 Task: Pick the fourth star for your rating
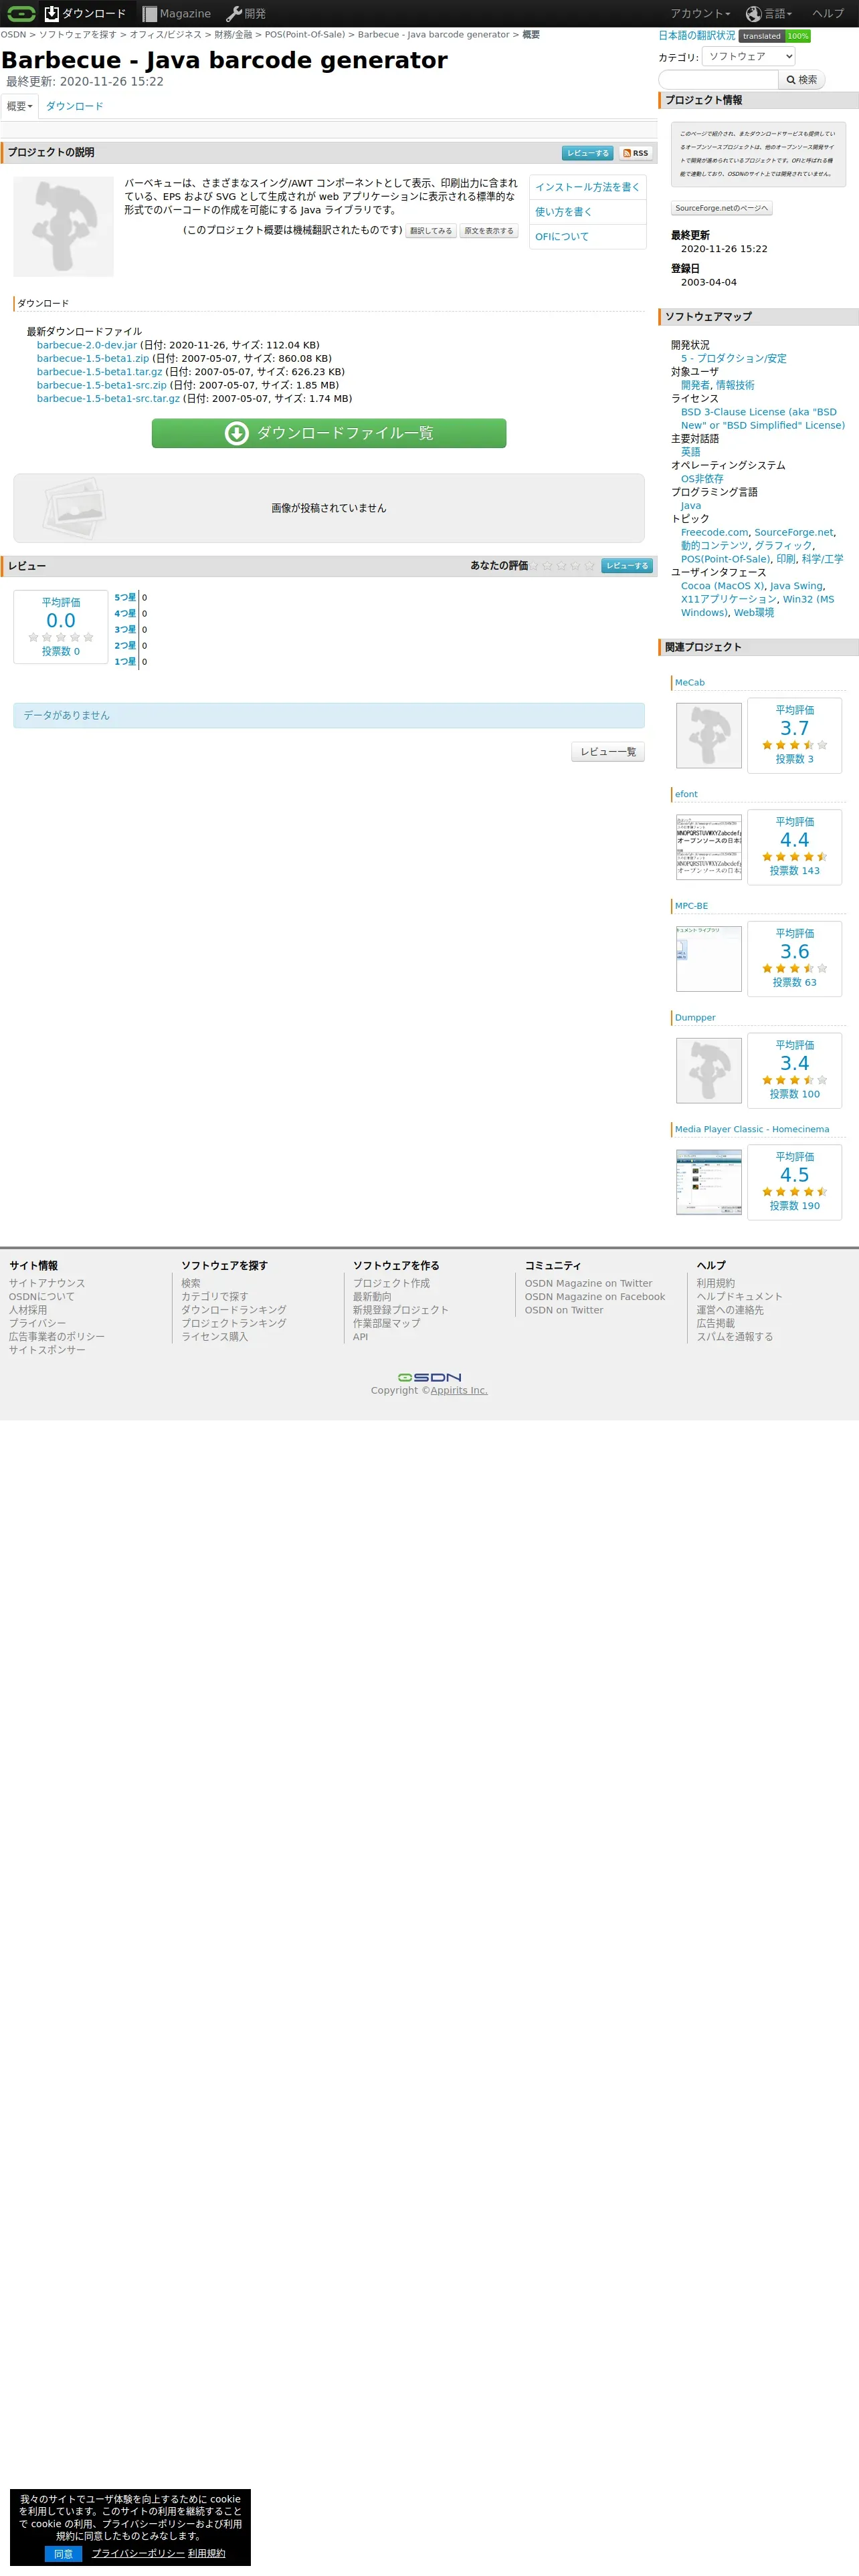(x=575, y=566)
